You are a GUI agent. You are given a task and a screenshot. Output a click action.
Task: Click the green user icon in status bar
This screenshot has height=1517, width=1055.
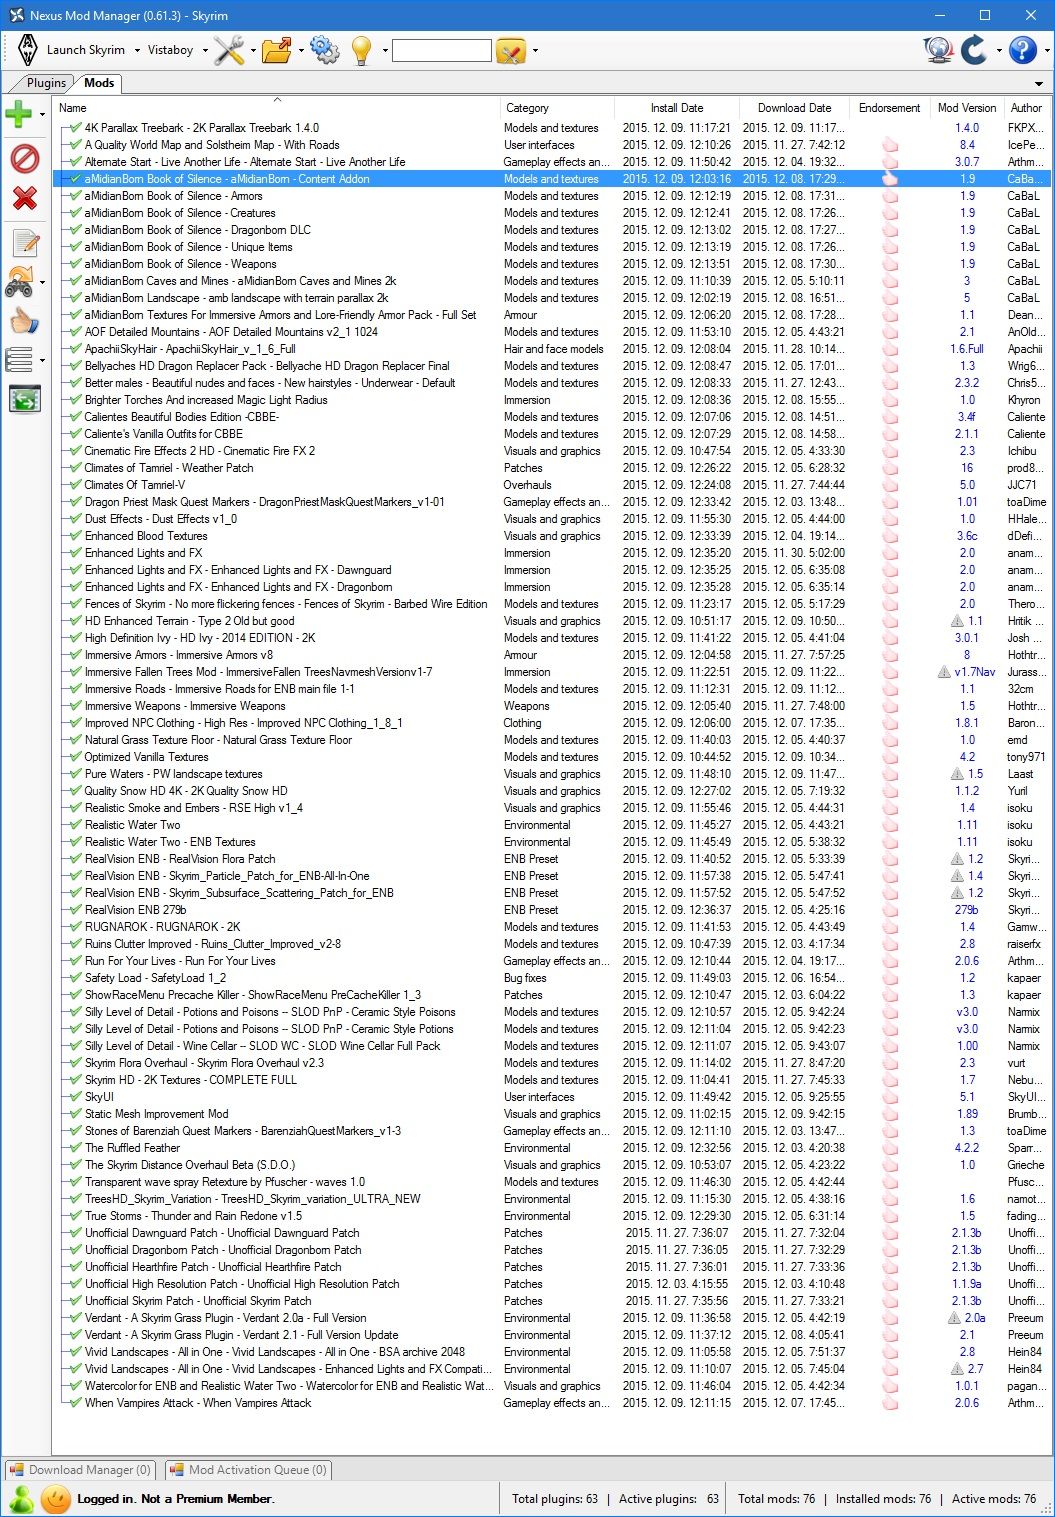click(x=21, y=1499)
